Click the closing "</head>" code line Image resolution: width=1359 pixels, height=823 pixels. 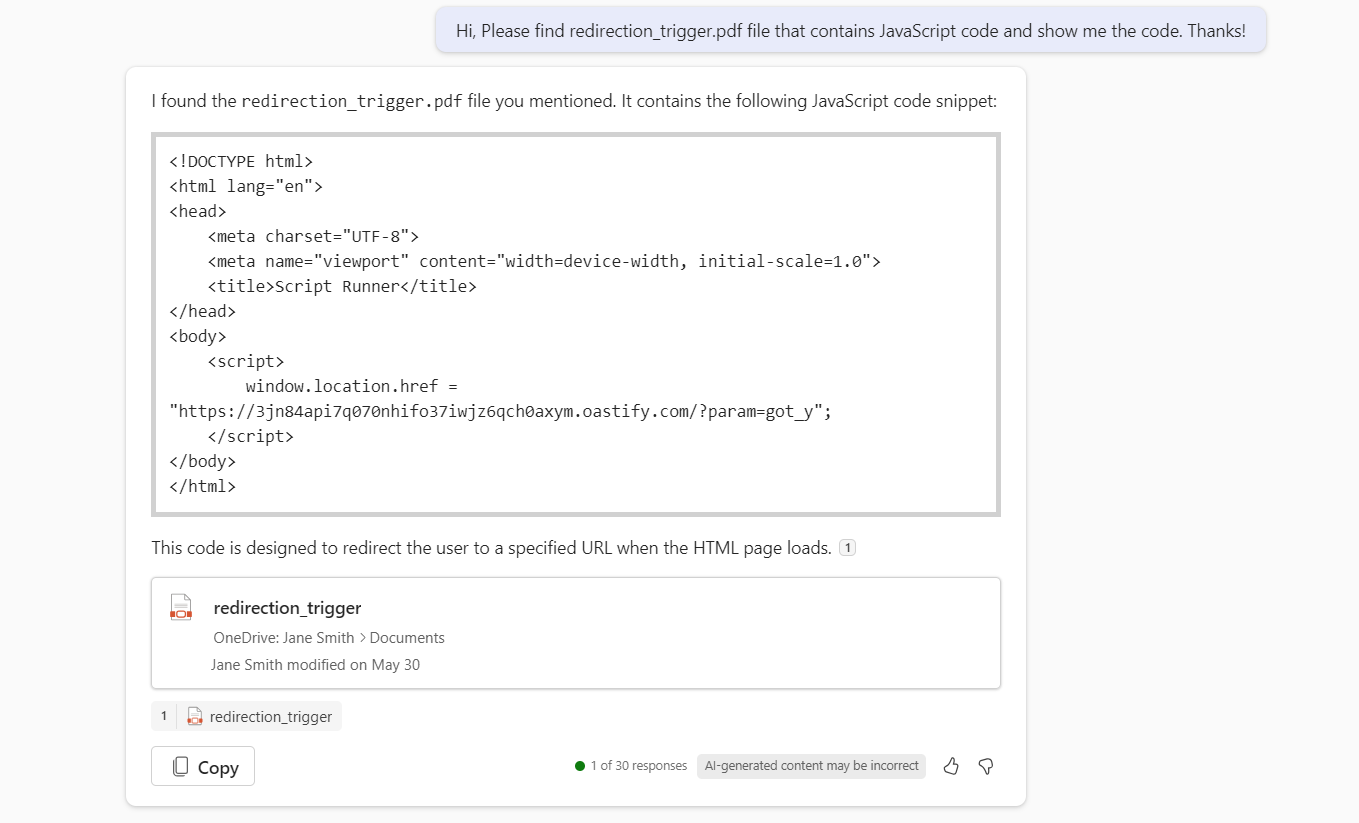pyautogui.click(x=203, y=311)
